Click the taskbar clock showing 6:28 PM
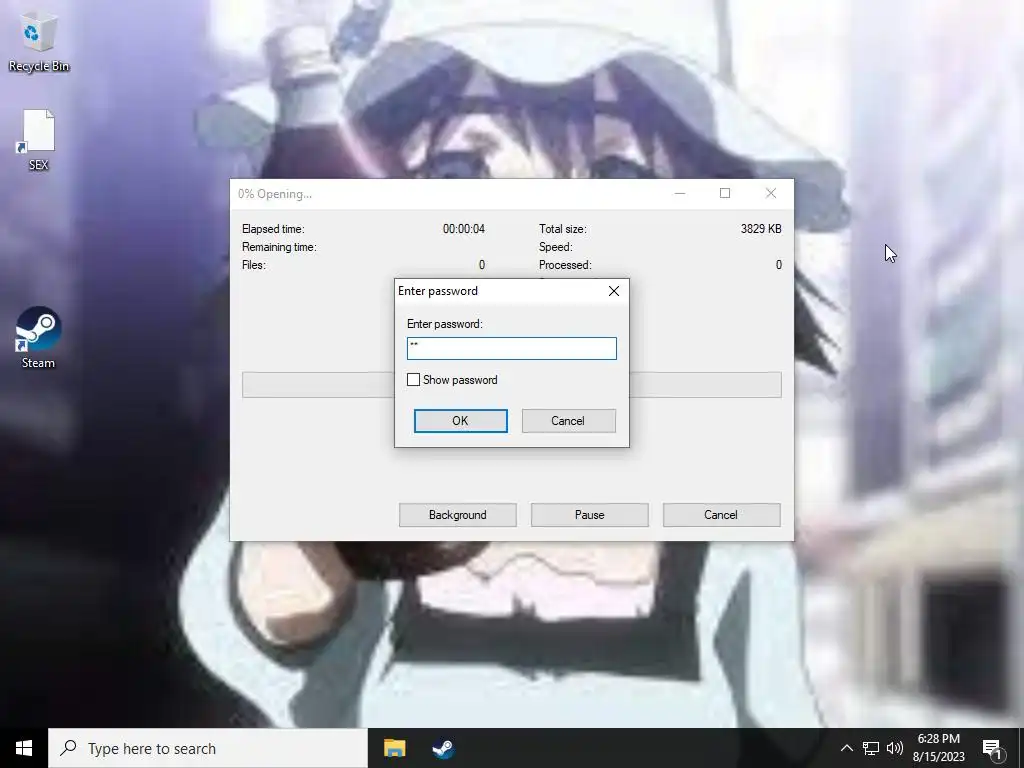Screen dimensions: 1024x768 [938, 748]
